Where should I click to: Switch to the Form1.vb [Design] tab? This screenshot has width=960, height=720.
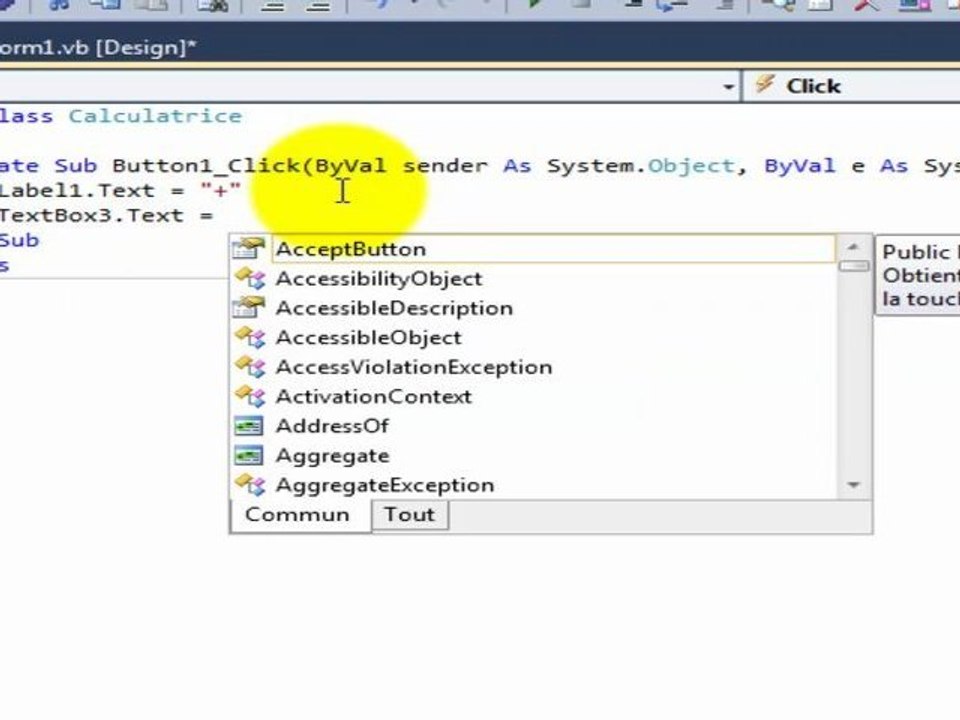(98, 47)
